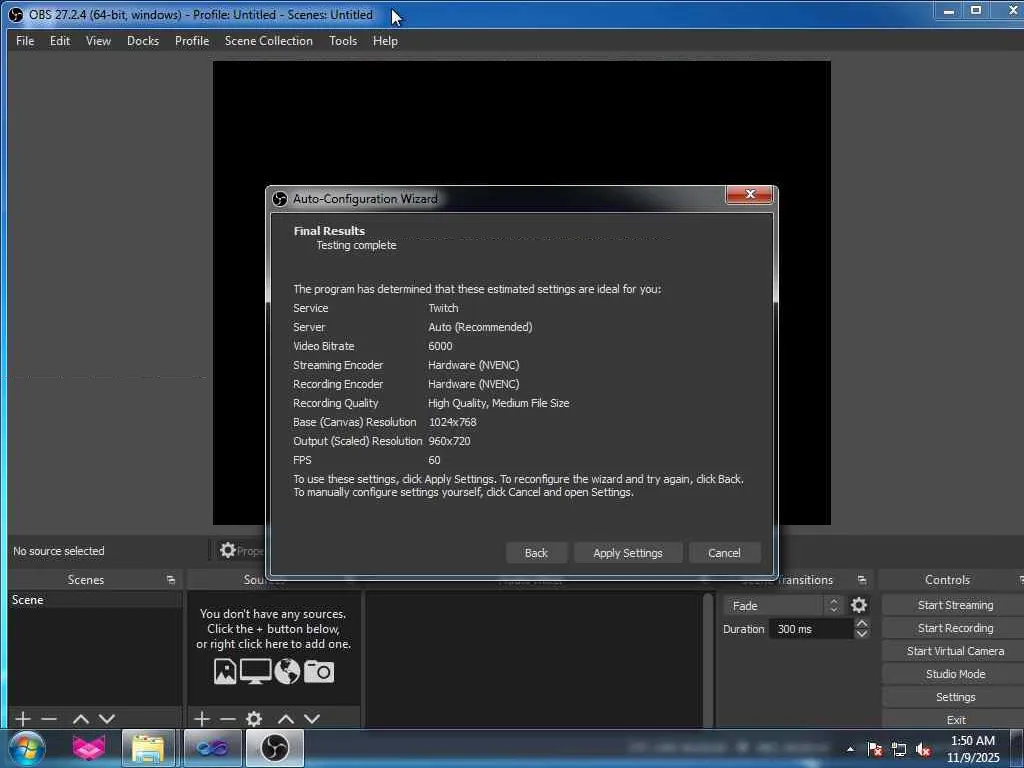Click the network tray icon
The height and width of the screenshot is (768, 1024).
point(899,749)
